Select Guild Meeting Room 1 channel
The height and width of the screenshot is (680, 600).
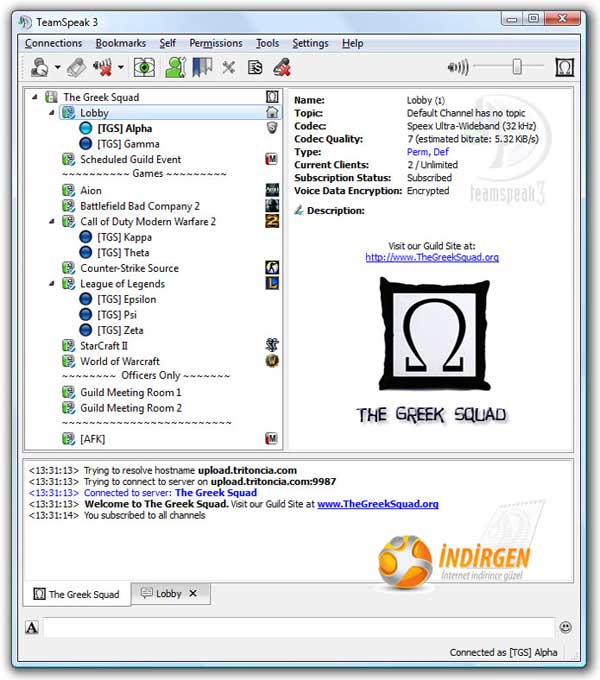coord(130,392)
